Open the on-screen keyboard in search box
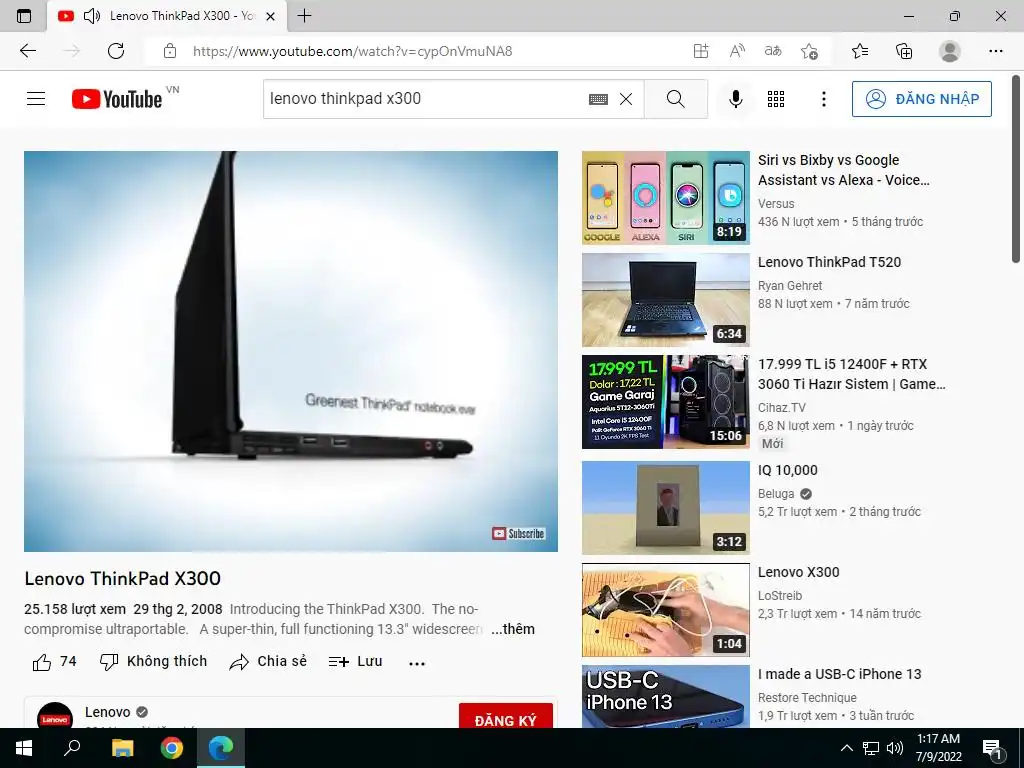1024x768 pixels. click(x=598, y=99)
